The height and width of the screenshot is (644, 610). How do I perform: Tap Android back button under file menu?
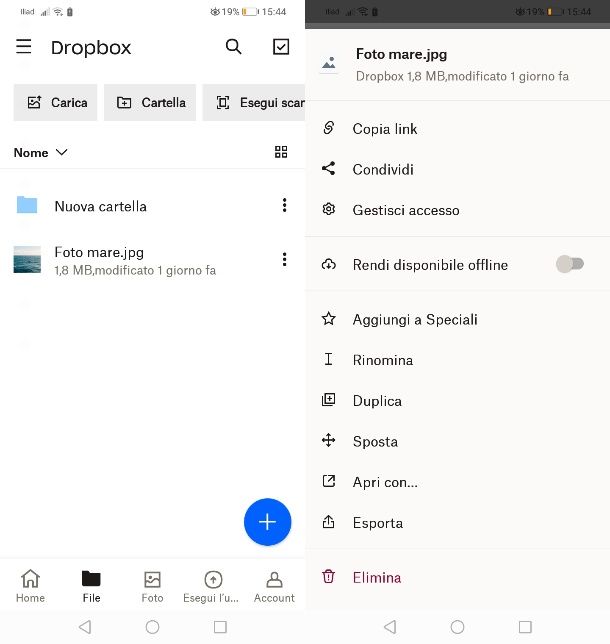390,627
